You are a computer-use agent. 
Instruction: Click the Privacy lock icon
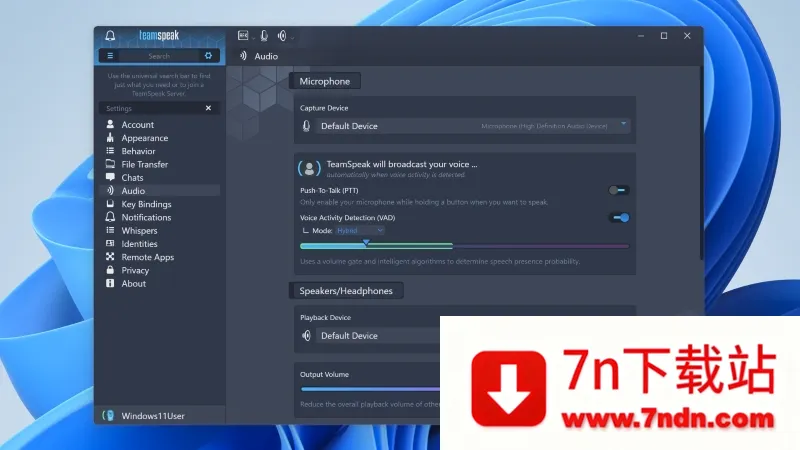[x=110, y=270]
